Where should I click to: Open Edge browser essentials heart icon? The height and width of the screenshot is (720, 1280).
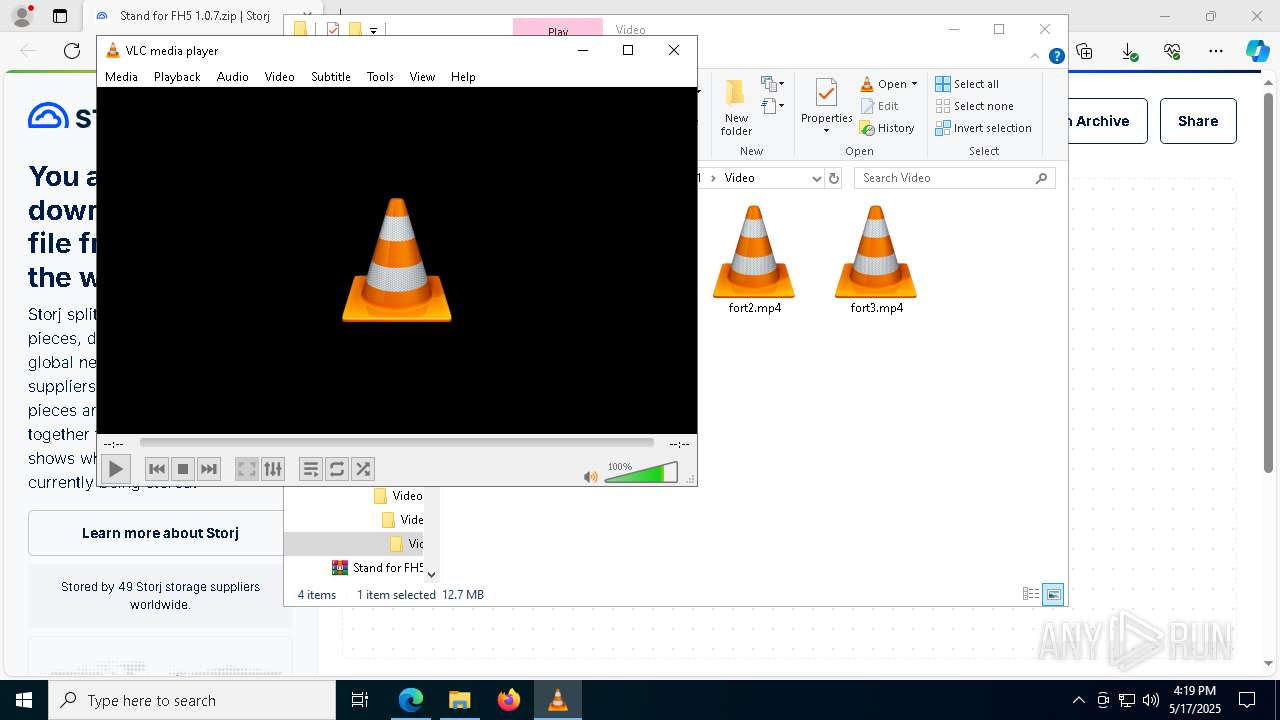(1172, 51)
